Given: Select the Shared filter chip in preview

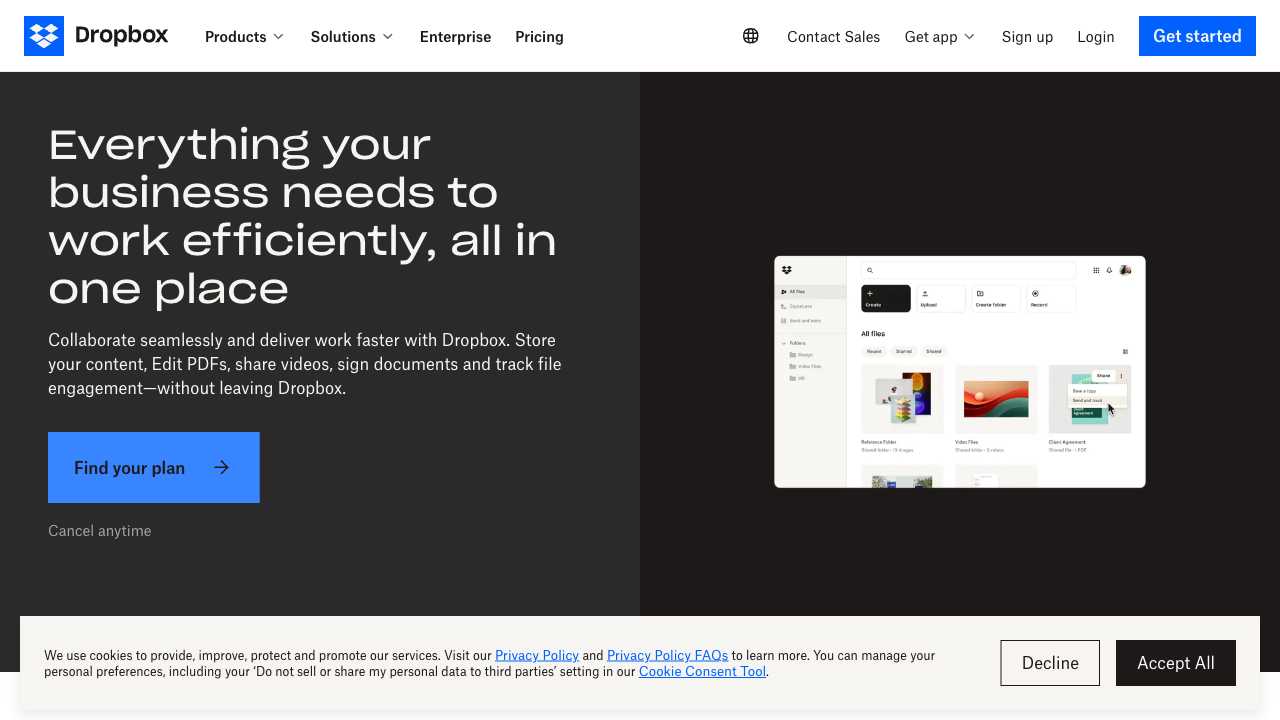Looking at the screenshot, I should (934, 351).
